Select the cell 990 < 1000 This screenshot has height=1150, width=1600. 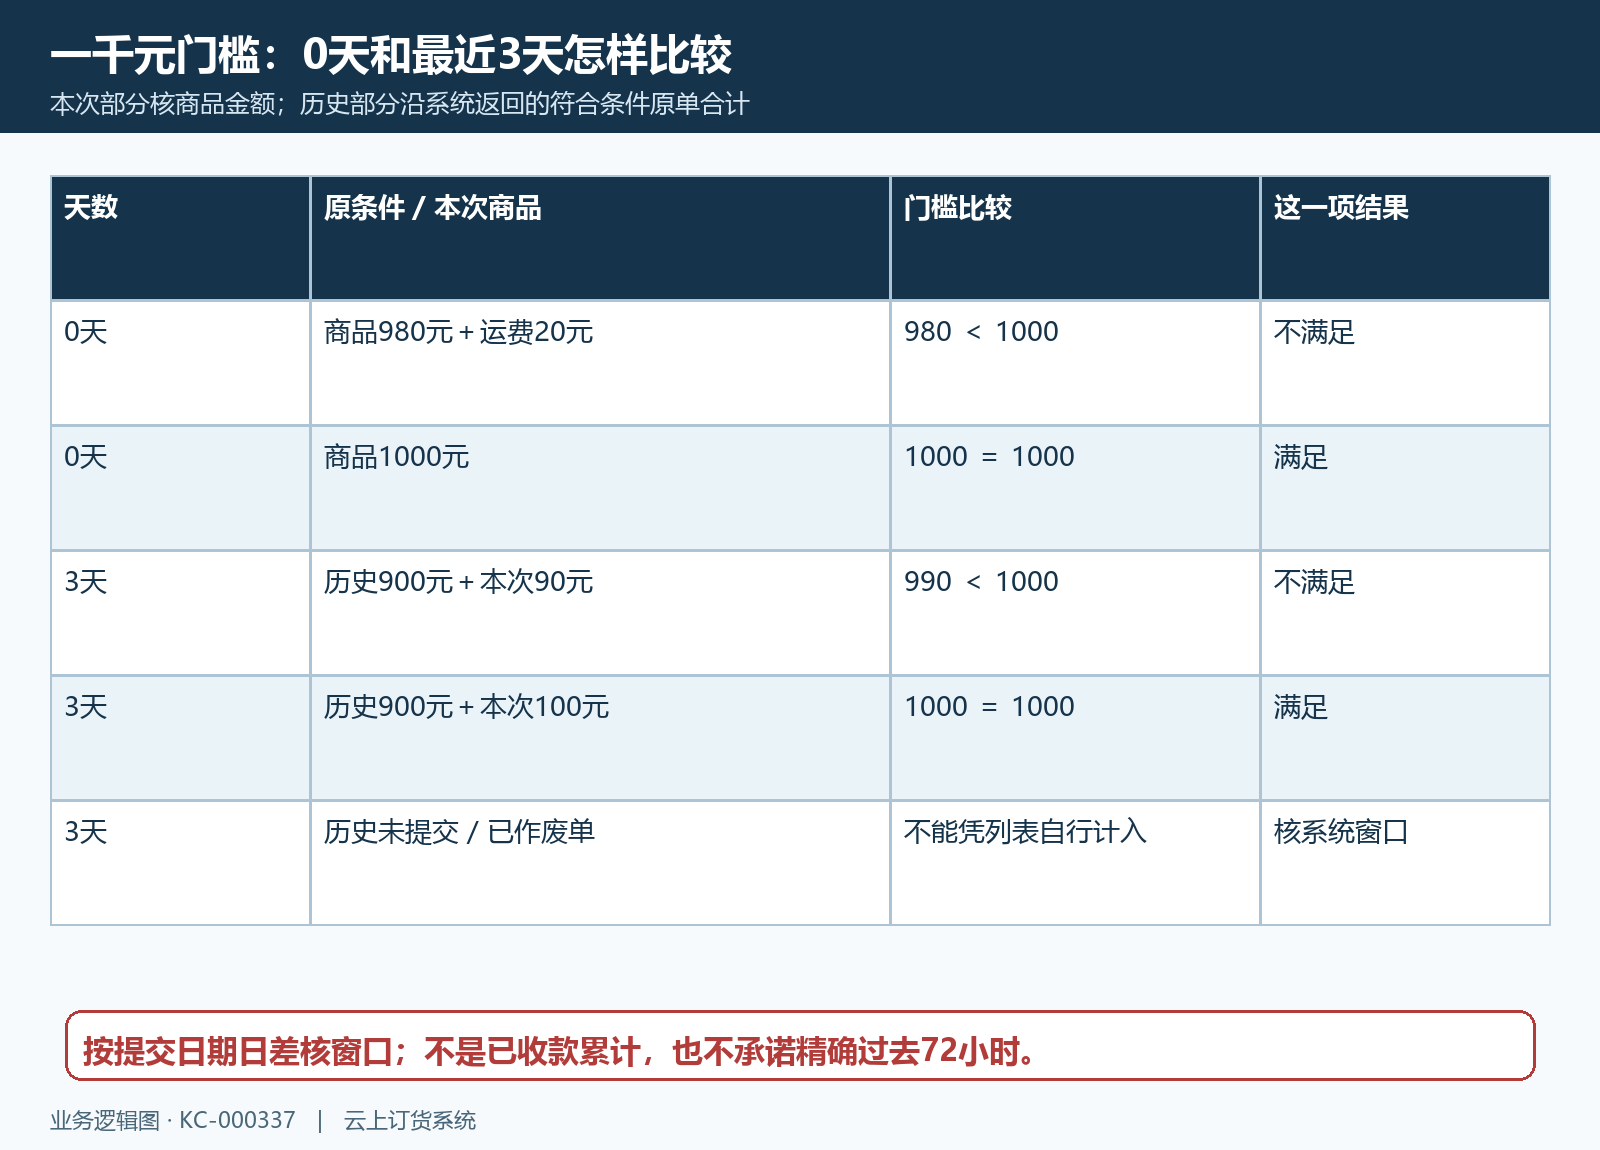[x=1075, y=613]
